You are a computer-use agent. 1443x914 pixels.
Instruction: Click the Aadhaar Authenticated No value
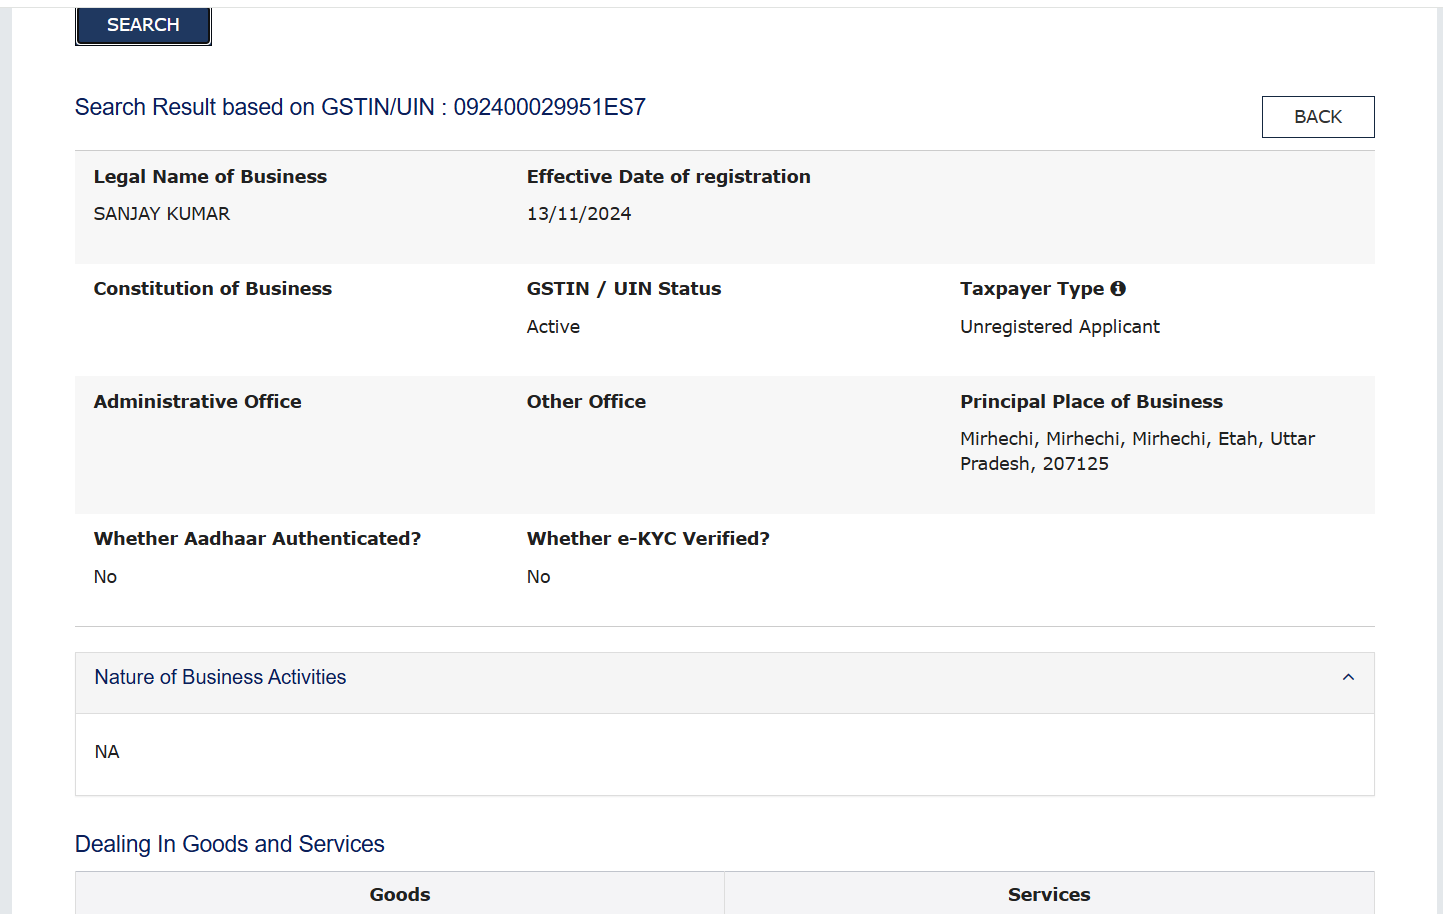tap(105, 577)
